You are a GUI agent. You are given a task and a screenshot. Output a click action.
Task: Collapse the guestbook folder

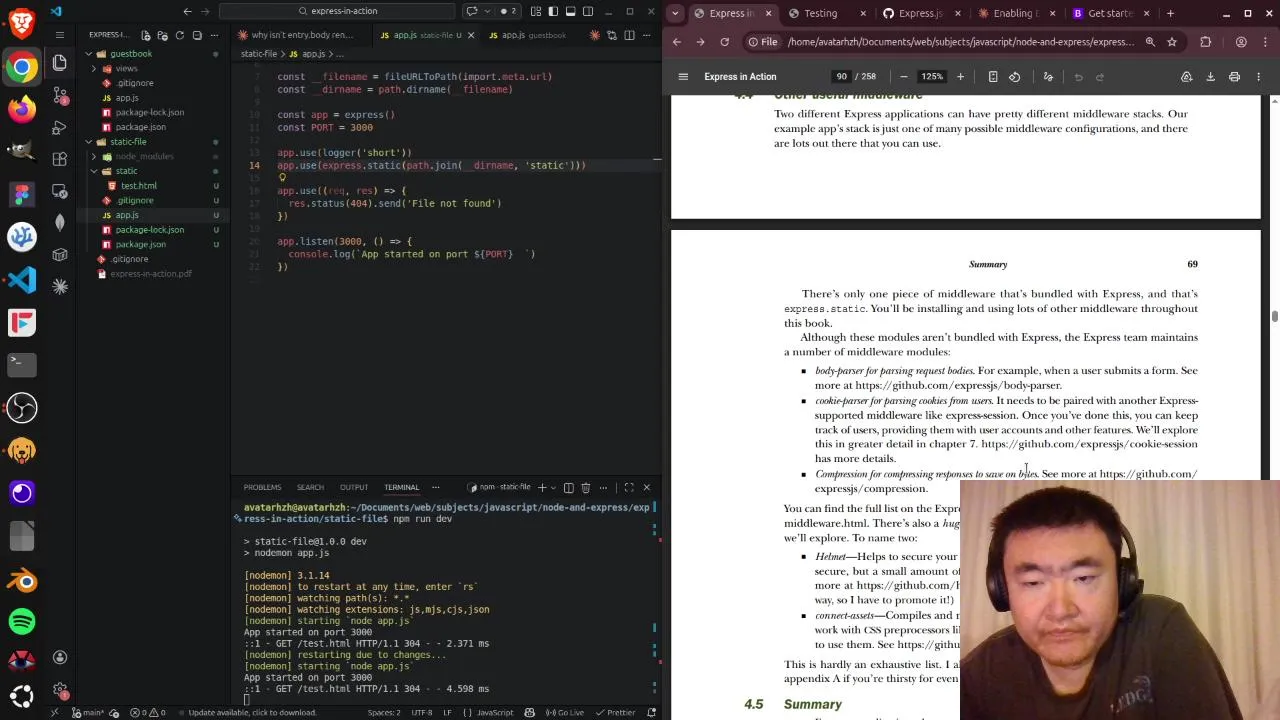130,54
